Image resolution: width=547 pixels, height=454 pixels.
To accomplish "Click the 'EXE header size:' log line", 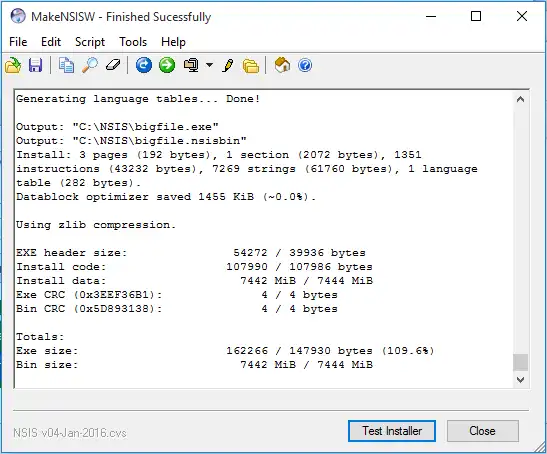I will point(191,253).
